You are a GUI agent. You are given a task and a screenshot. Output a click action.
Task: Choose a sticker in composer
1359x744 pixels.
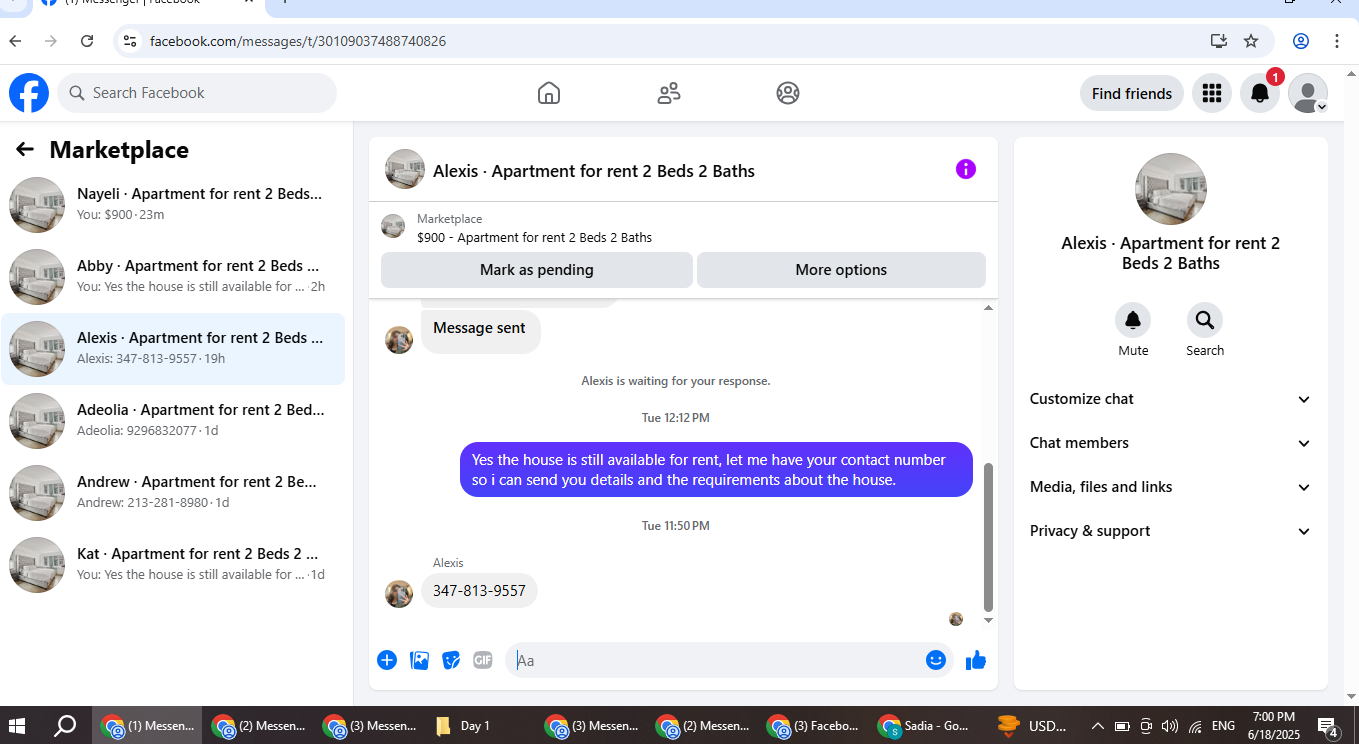[x=451, y=660]
